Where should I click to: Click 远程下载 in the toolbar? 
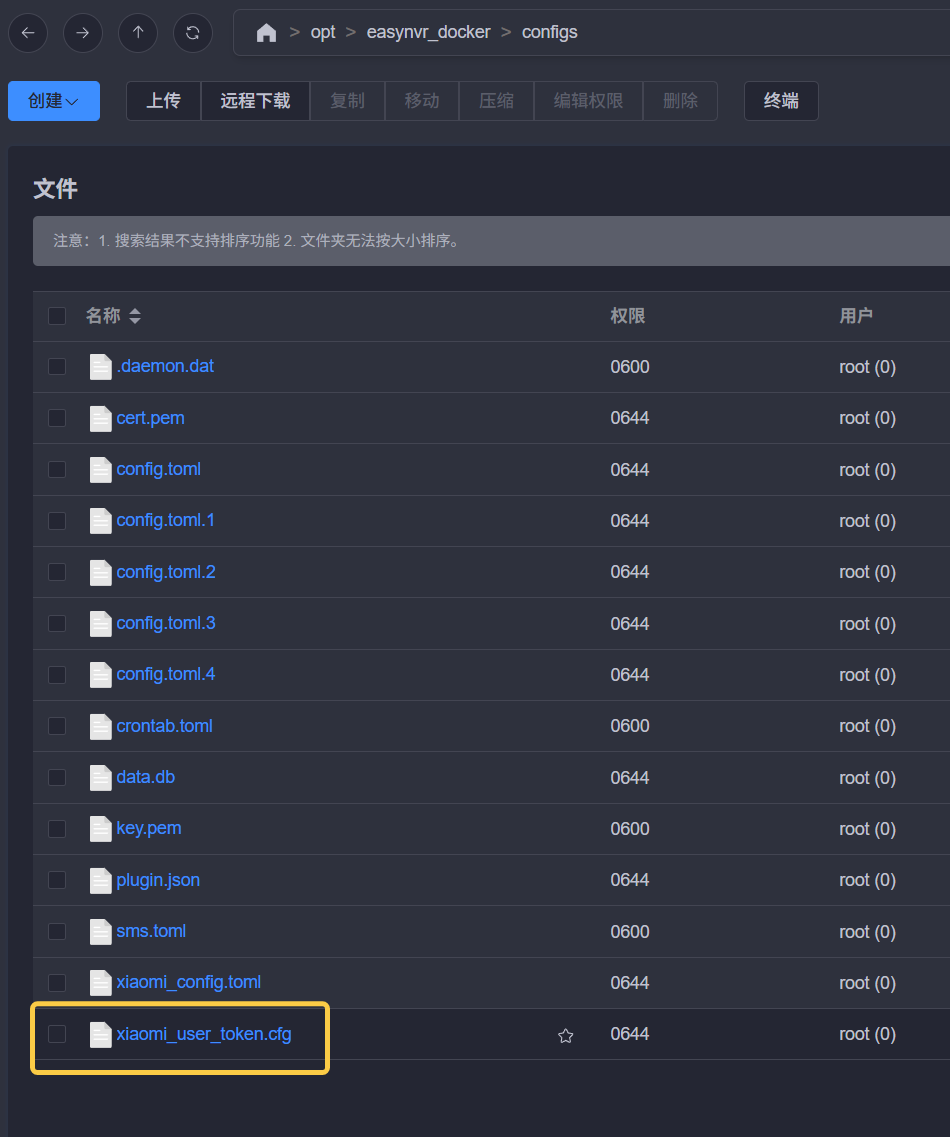pos(255,101)
